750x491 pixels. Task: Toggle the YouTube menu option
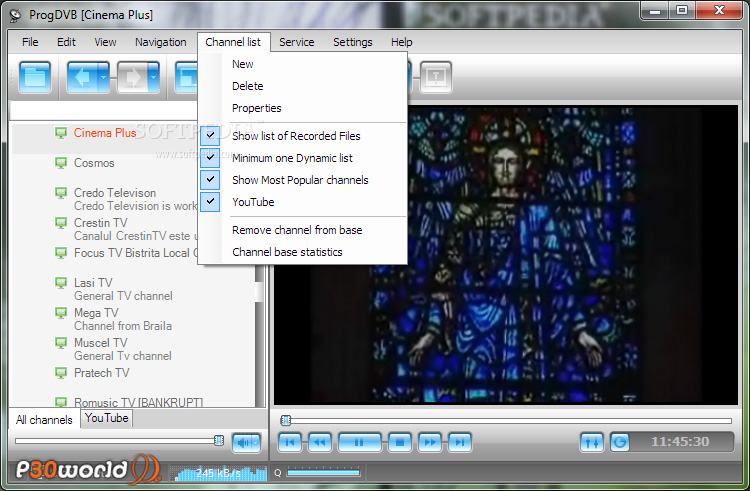coord(303,202)
